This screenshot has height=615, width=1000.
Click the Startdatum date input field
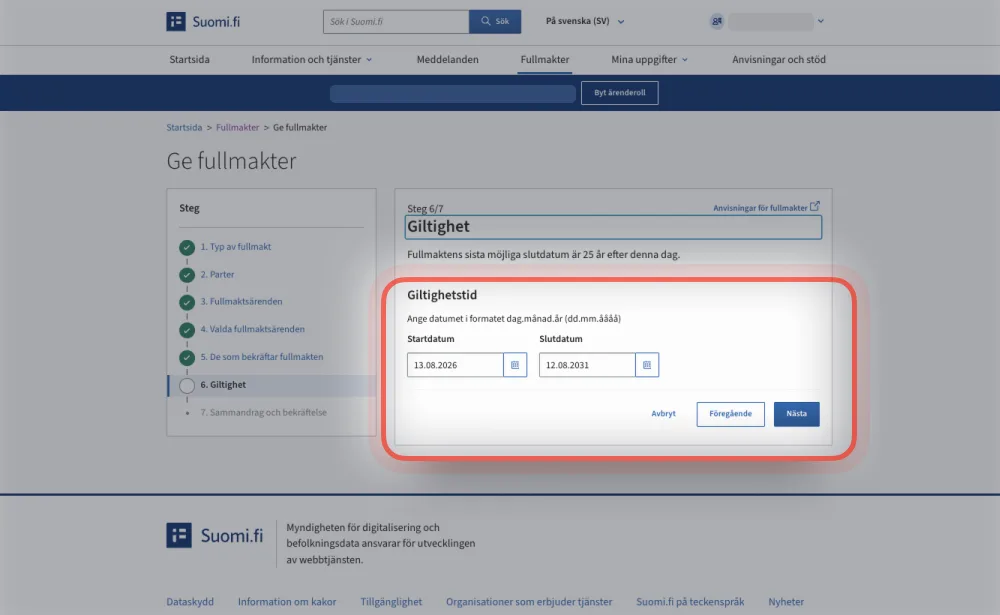click(x=455, y=365)
